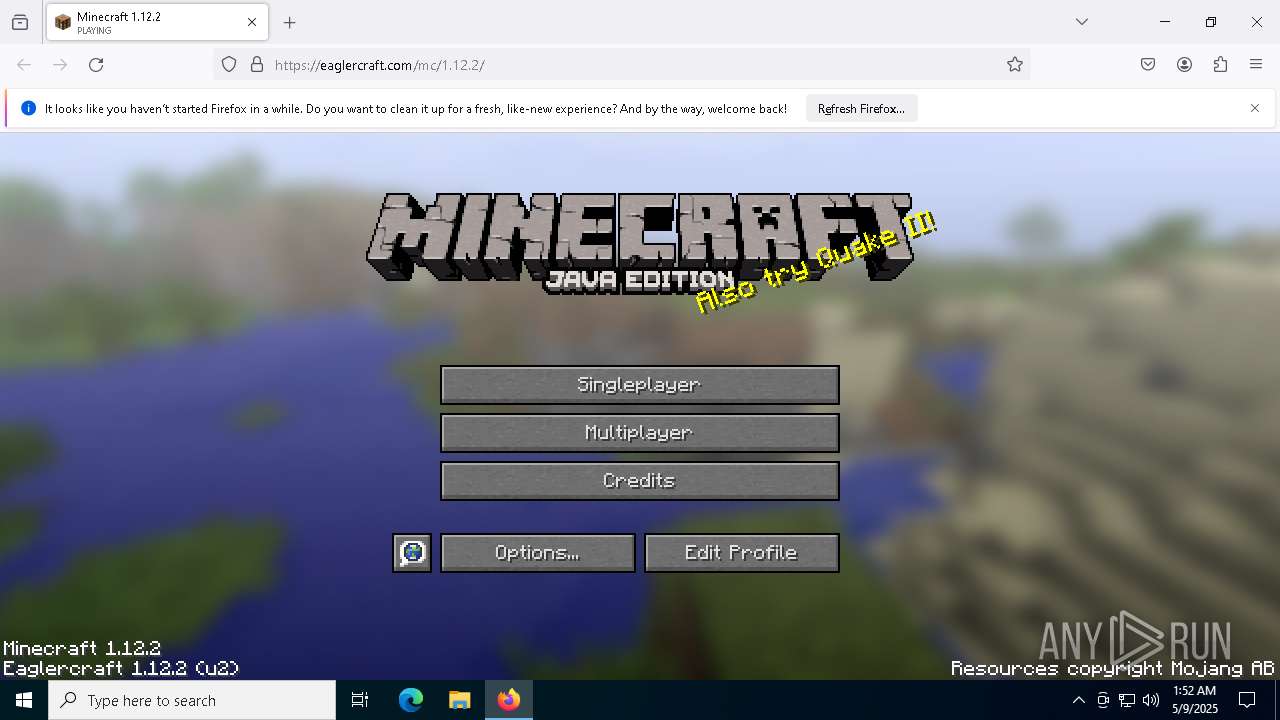The height and width of the screenshot is (720, 1280).
Task: Click the language globe icon button
Action: pyautogui.click(x=412, y=553)
